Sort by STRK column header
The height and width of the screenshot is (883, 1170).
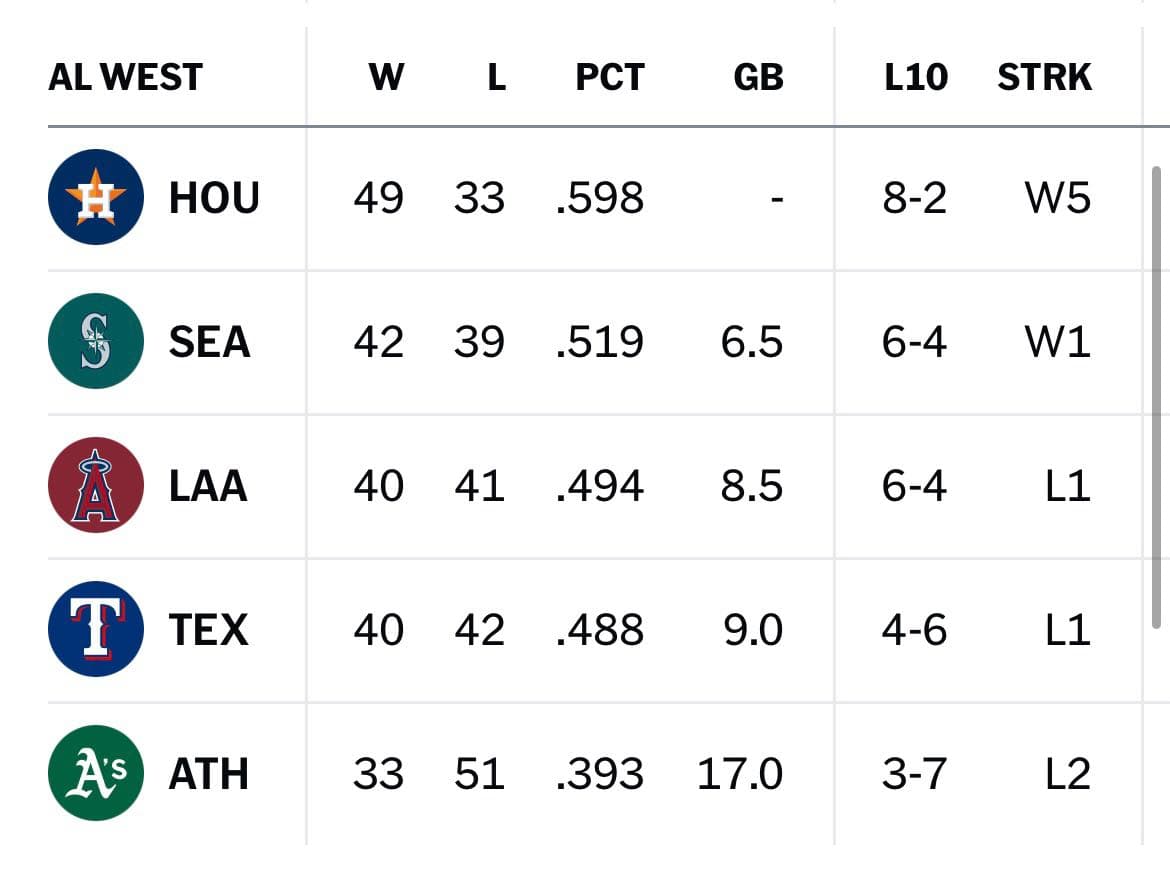click(1045, 77)
